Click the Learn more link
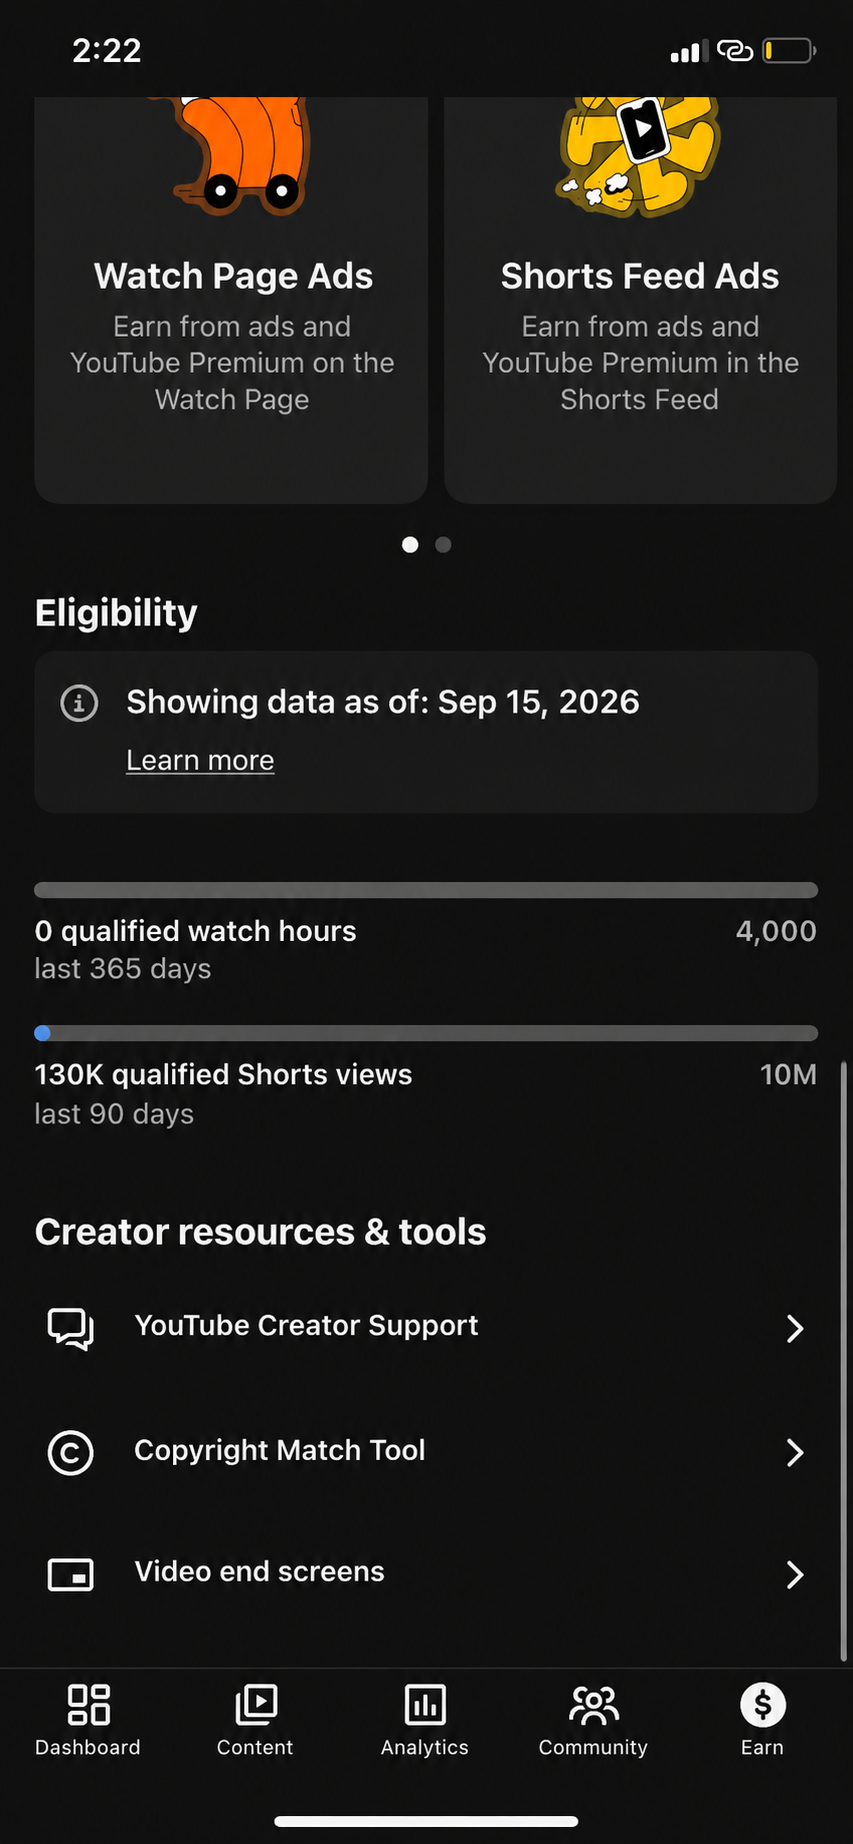The image size is (853, 1844). tap(200, 760)
